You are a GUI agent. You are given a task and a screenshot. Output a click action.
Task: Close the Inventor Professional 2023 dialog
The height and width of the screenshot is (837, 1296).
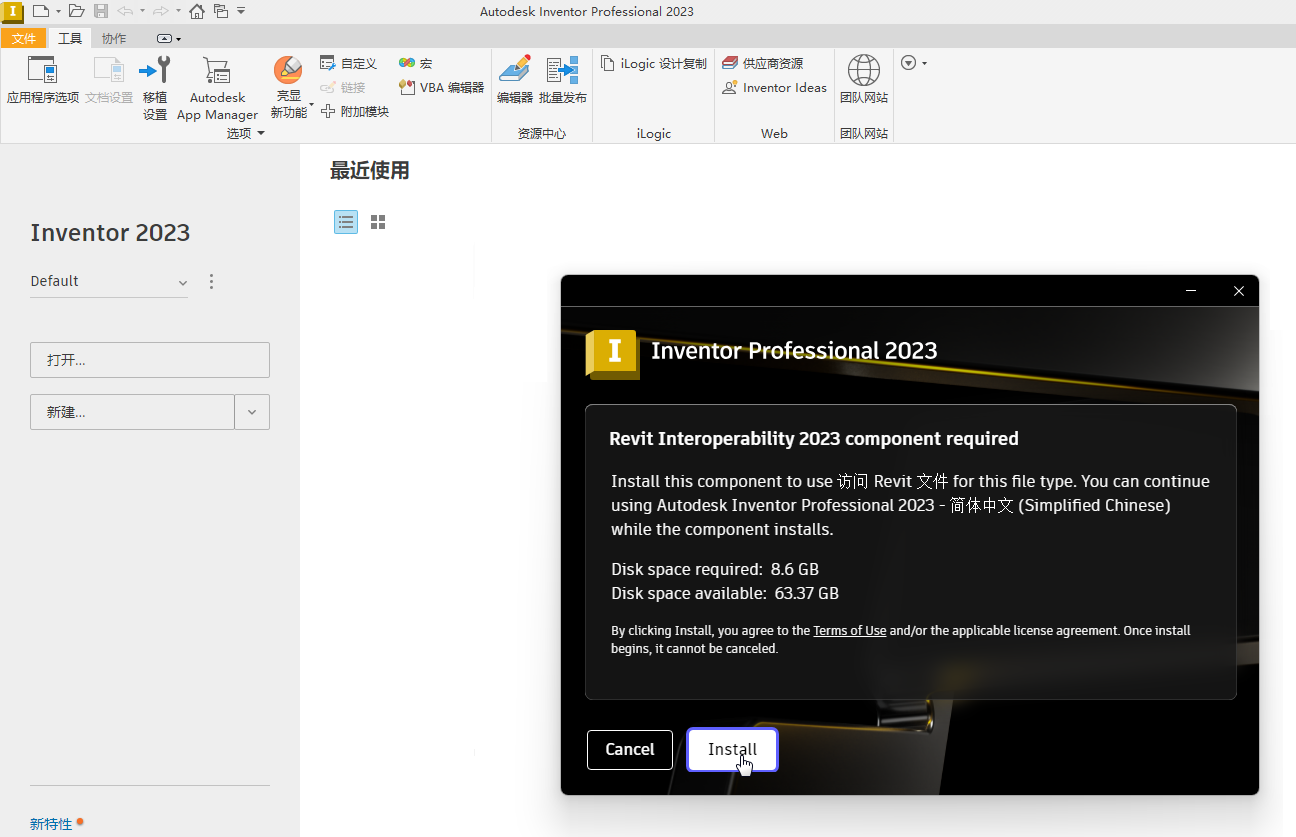[1239, 291]
